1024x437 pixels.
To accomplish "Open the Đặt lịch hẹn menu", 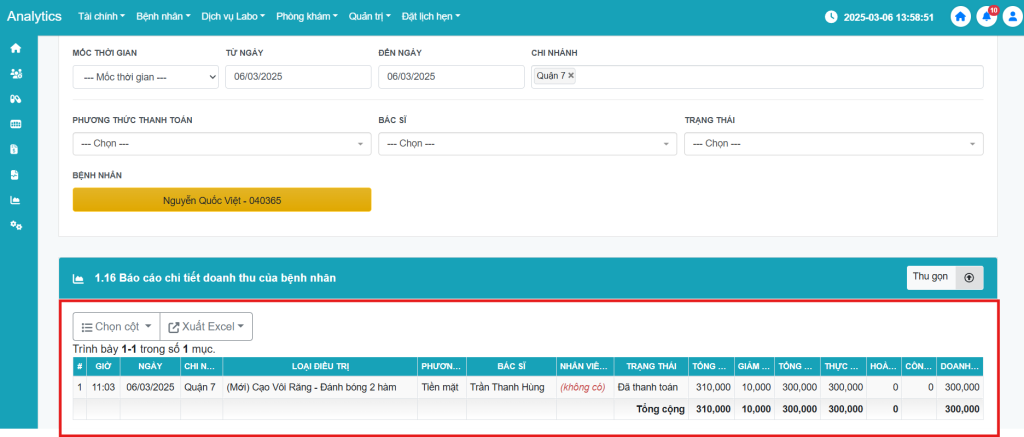I will coord(430,17).
